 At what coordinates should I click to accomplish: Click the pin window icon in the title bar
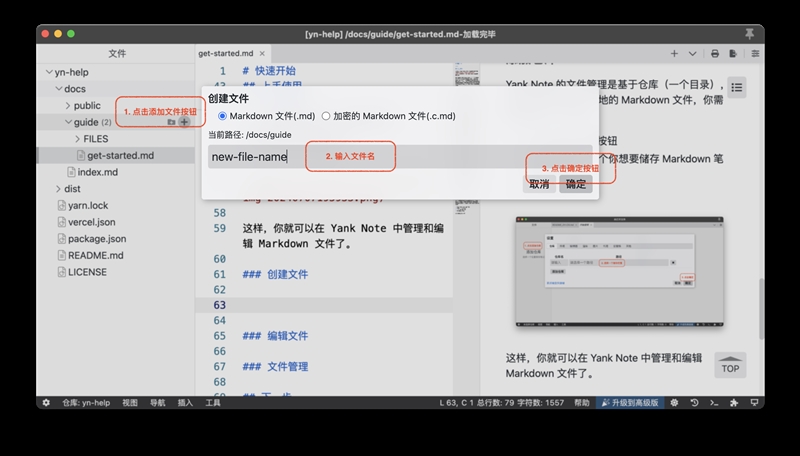pyautogui.click(x=749, y=34)
